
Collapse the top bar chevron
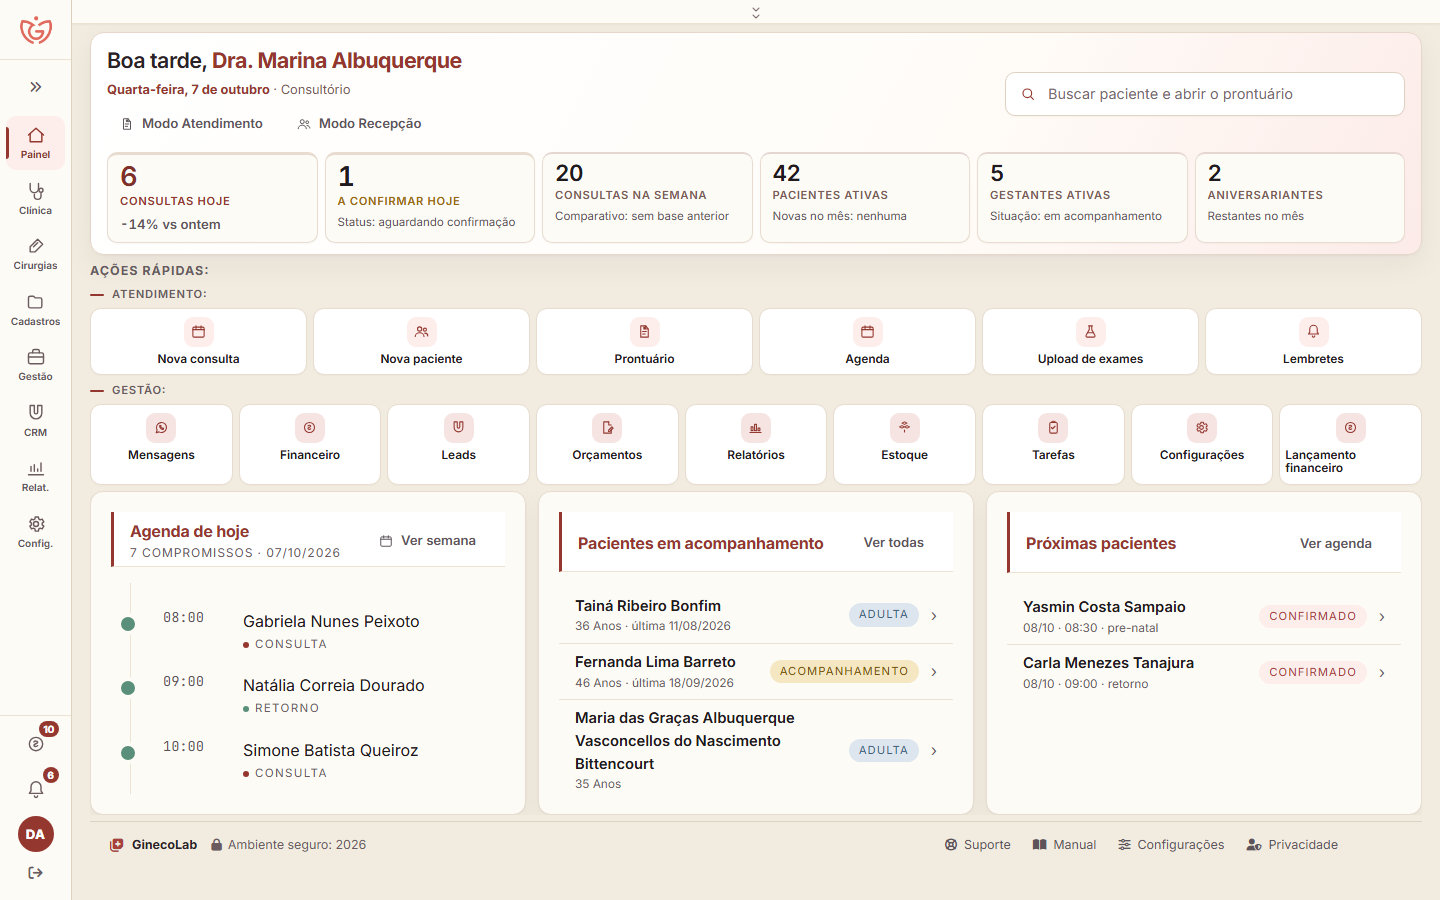click(756, 12)
